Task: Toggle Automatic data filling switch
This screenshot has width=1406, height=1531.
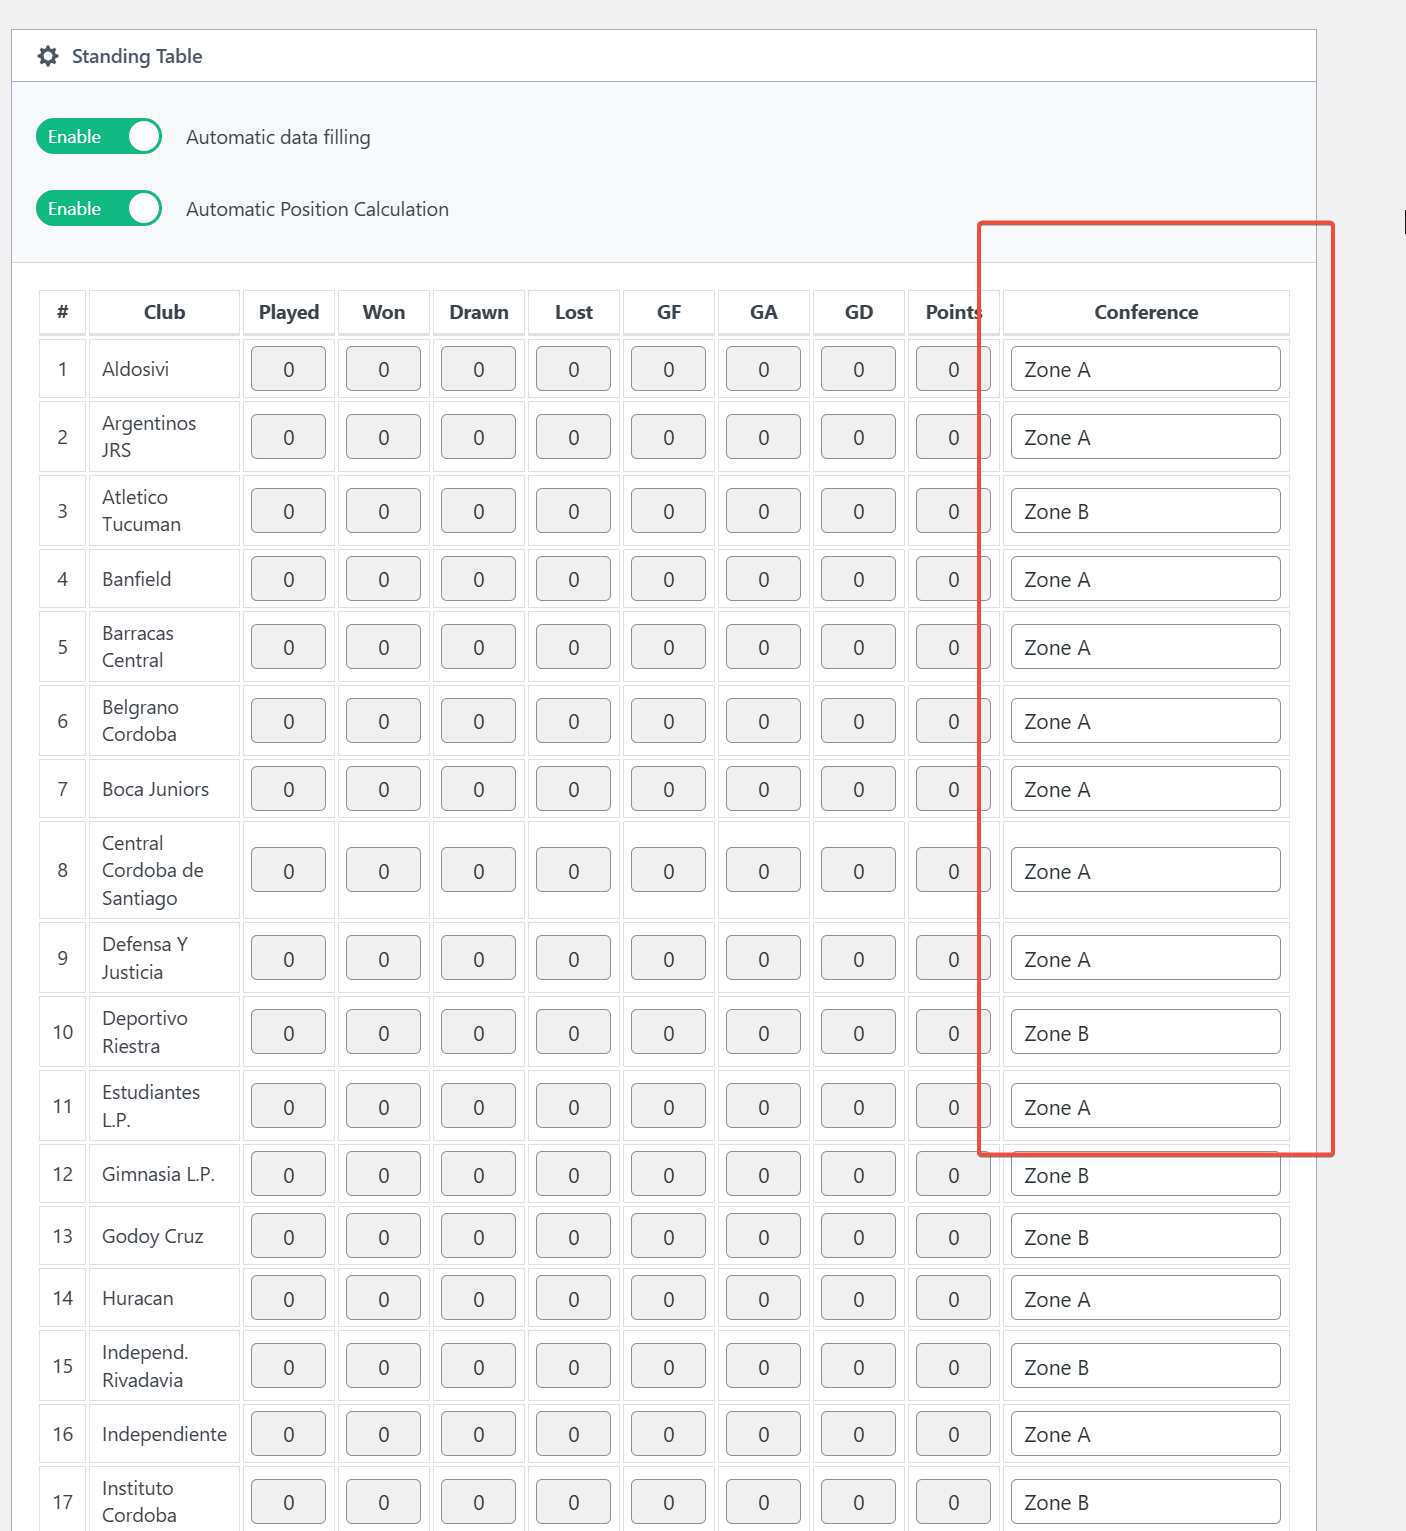Action: coord(99,136)
